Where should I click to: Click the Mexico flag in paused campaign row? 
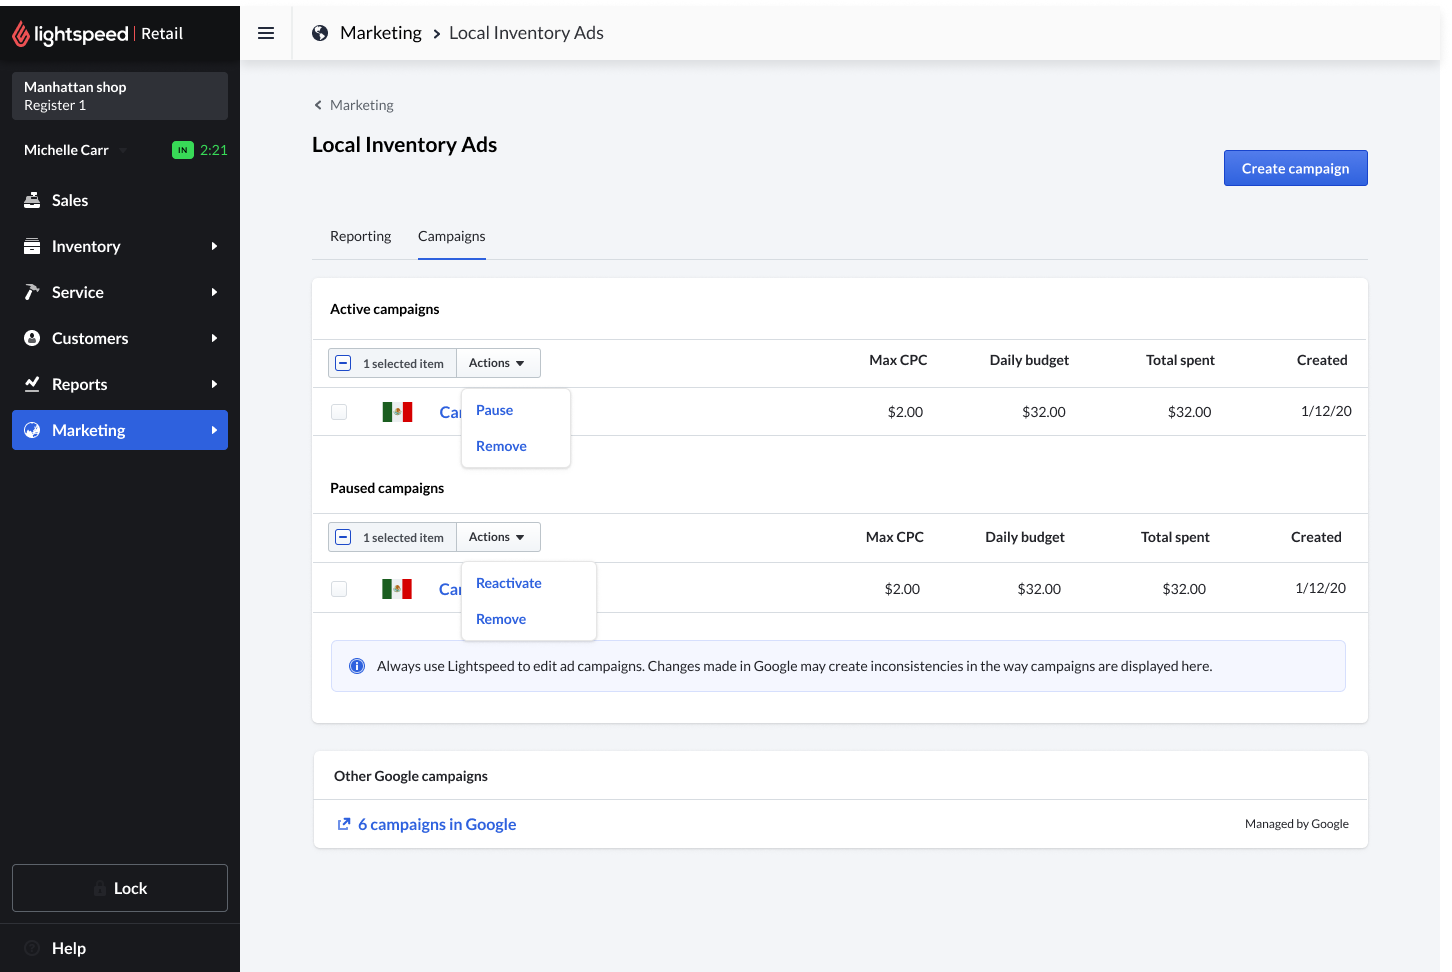pyautogui.click(x=397, y=589)
